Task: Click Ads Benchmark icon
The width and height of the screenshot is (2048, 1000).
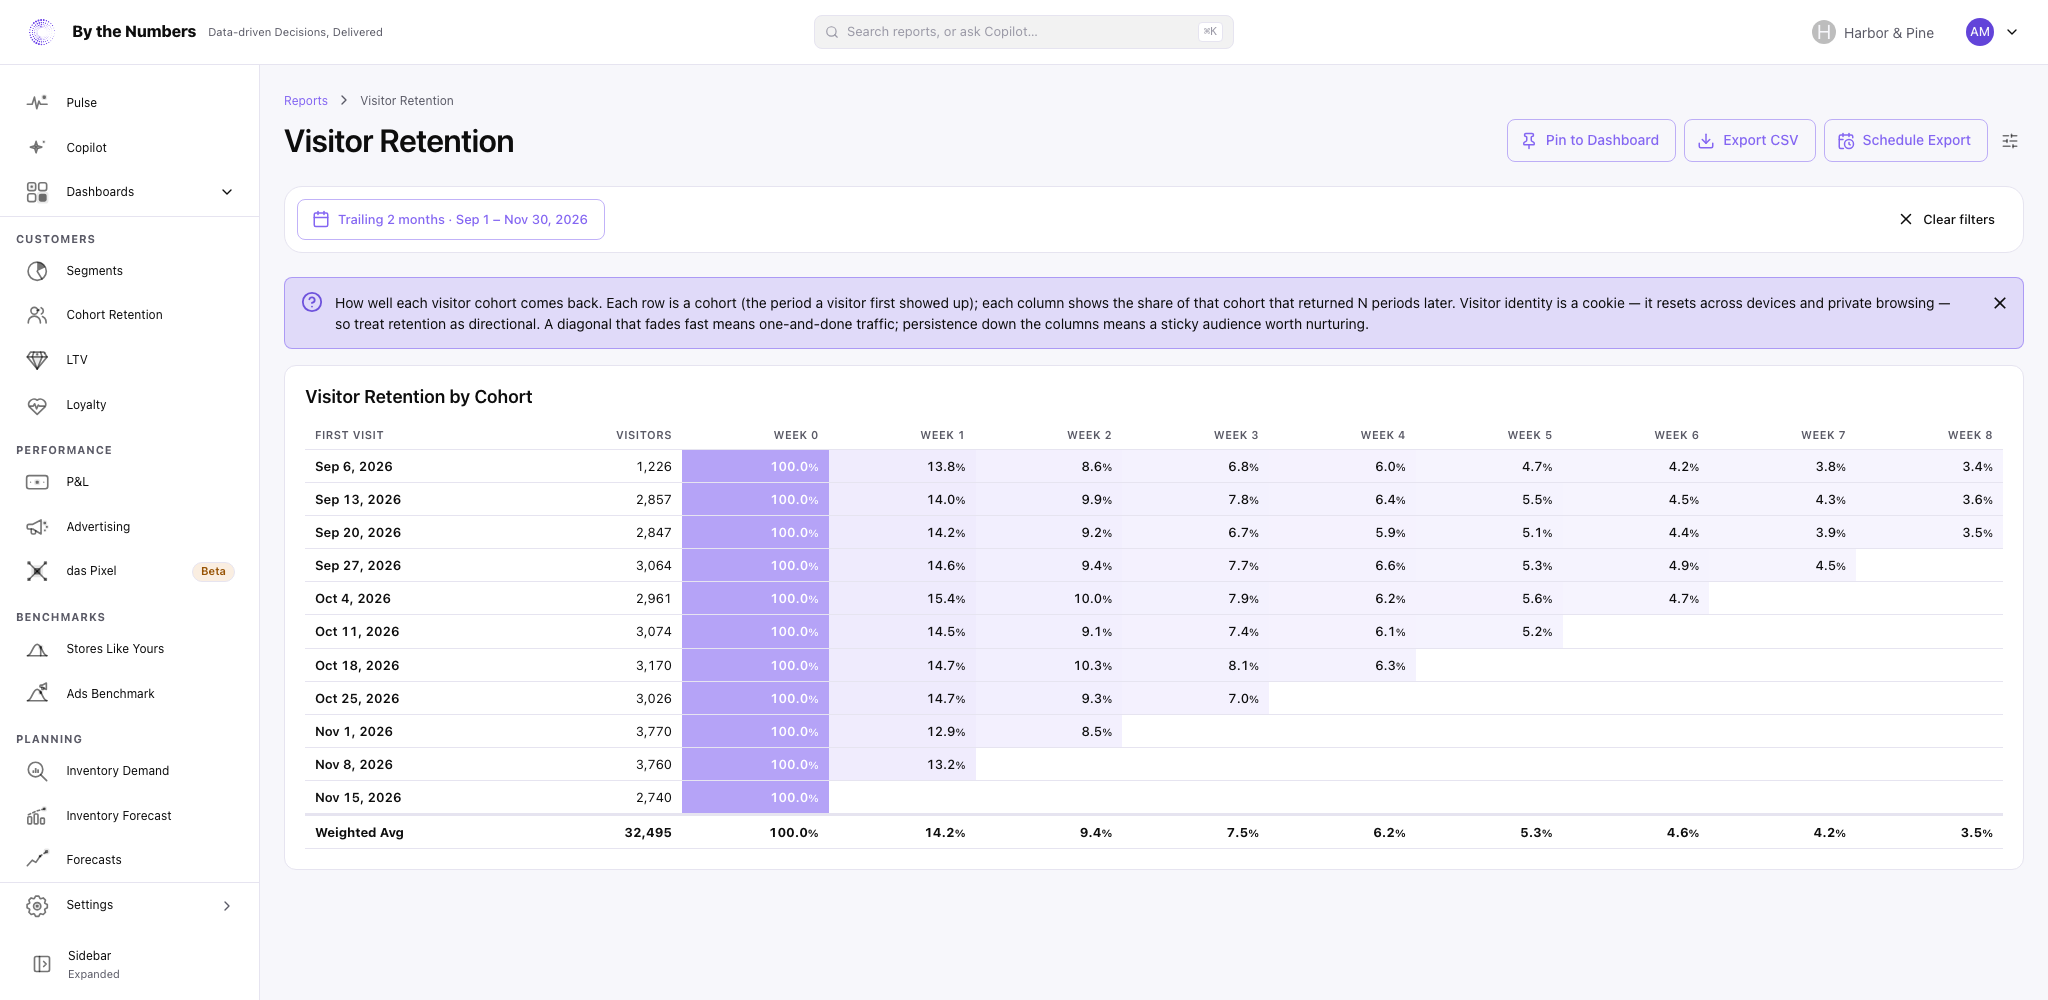Action: (37, 693)
